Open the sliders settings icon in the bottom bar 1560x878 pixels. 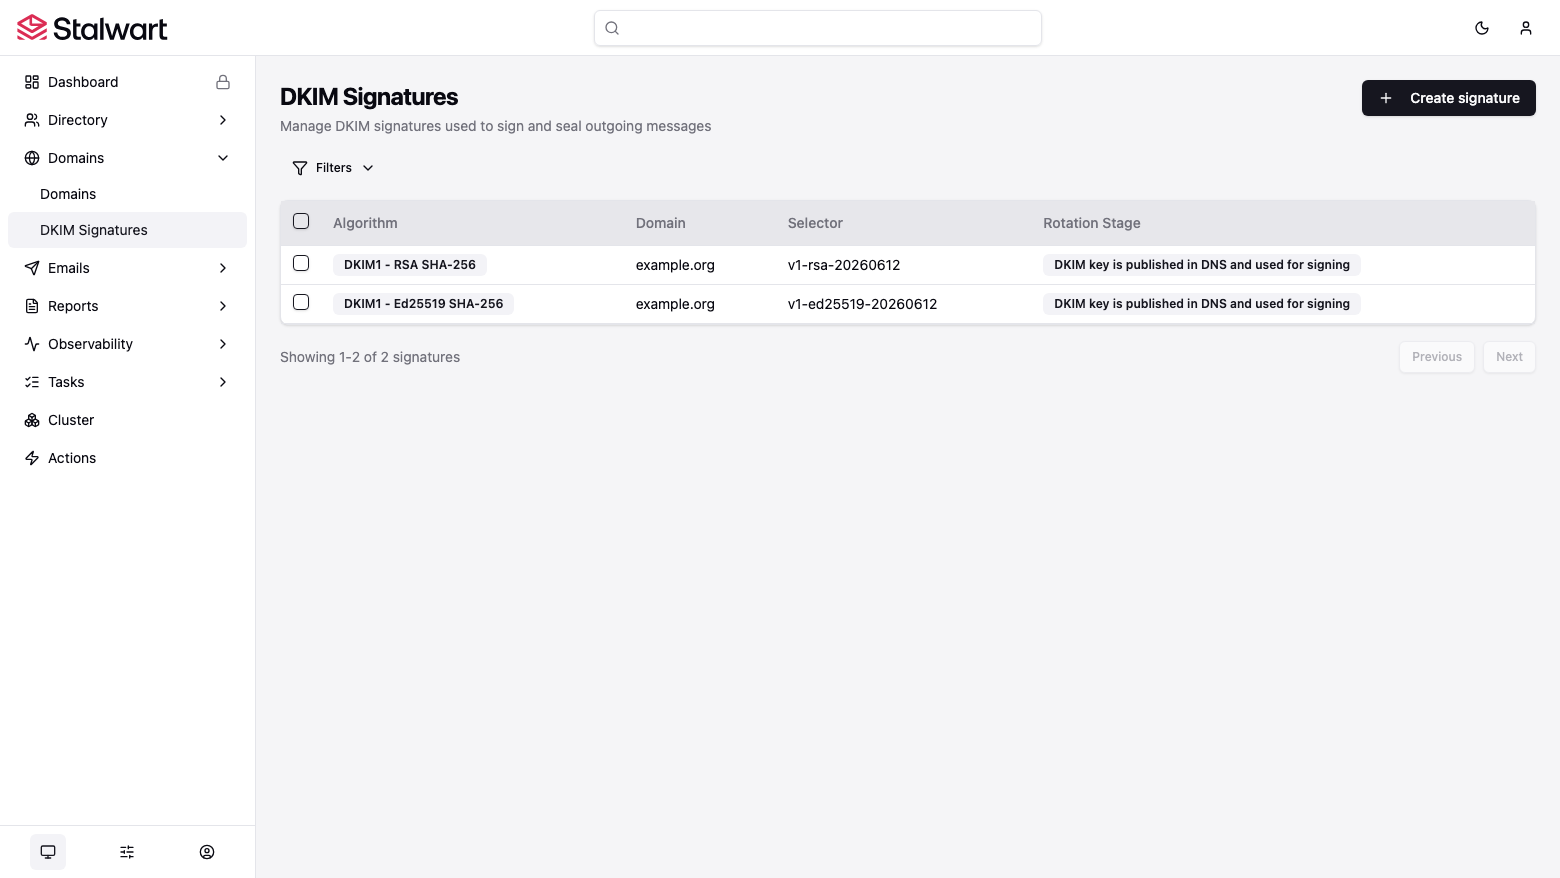[127, 852]
